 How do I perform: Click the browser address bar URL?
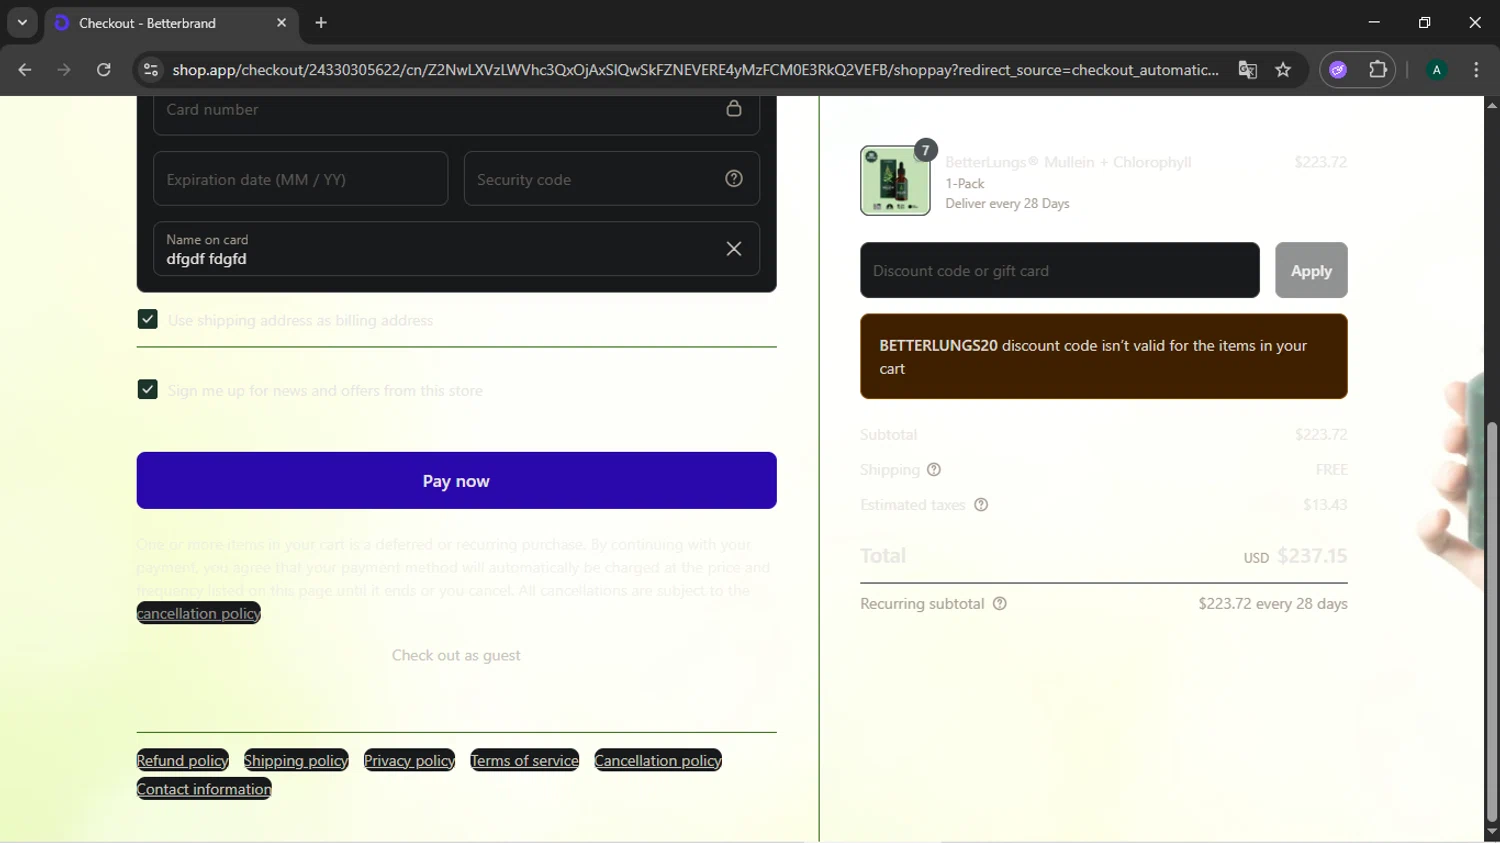[695, 70]
